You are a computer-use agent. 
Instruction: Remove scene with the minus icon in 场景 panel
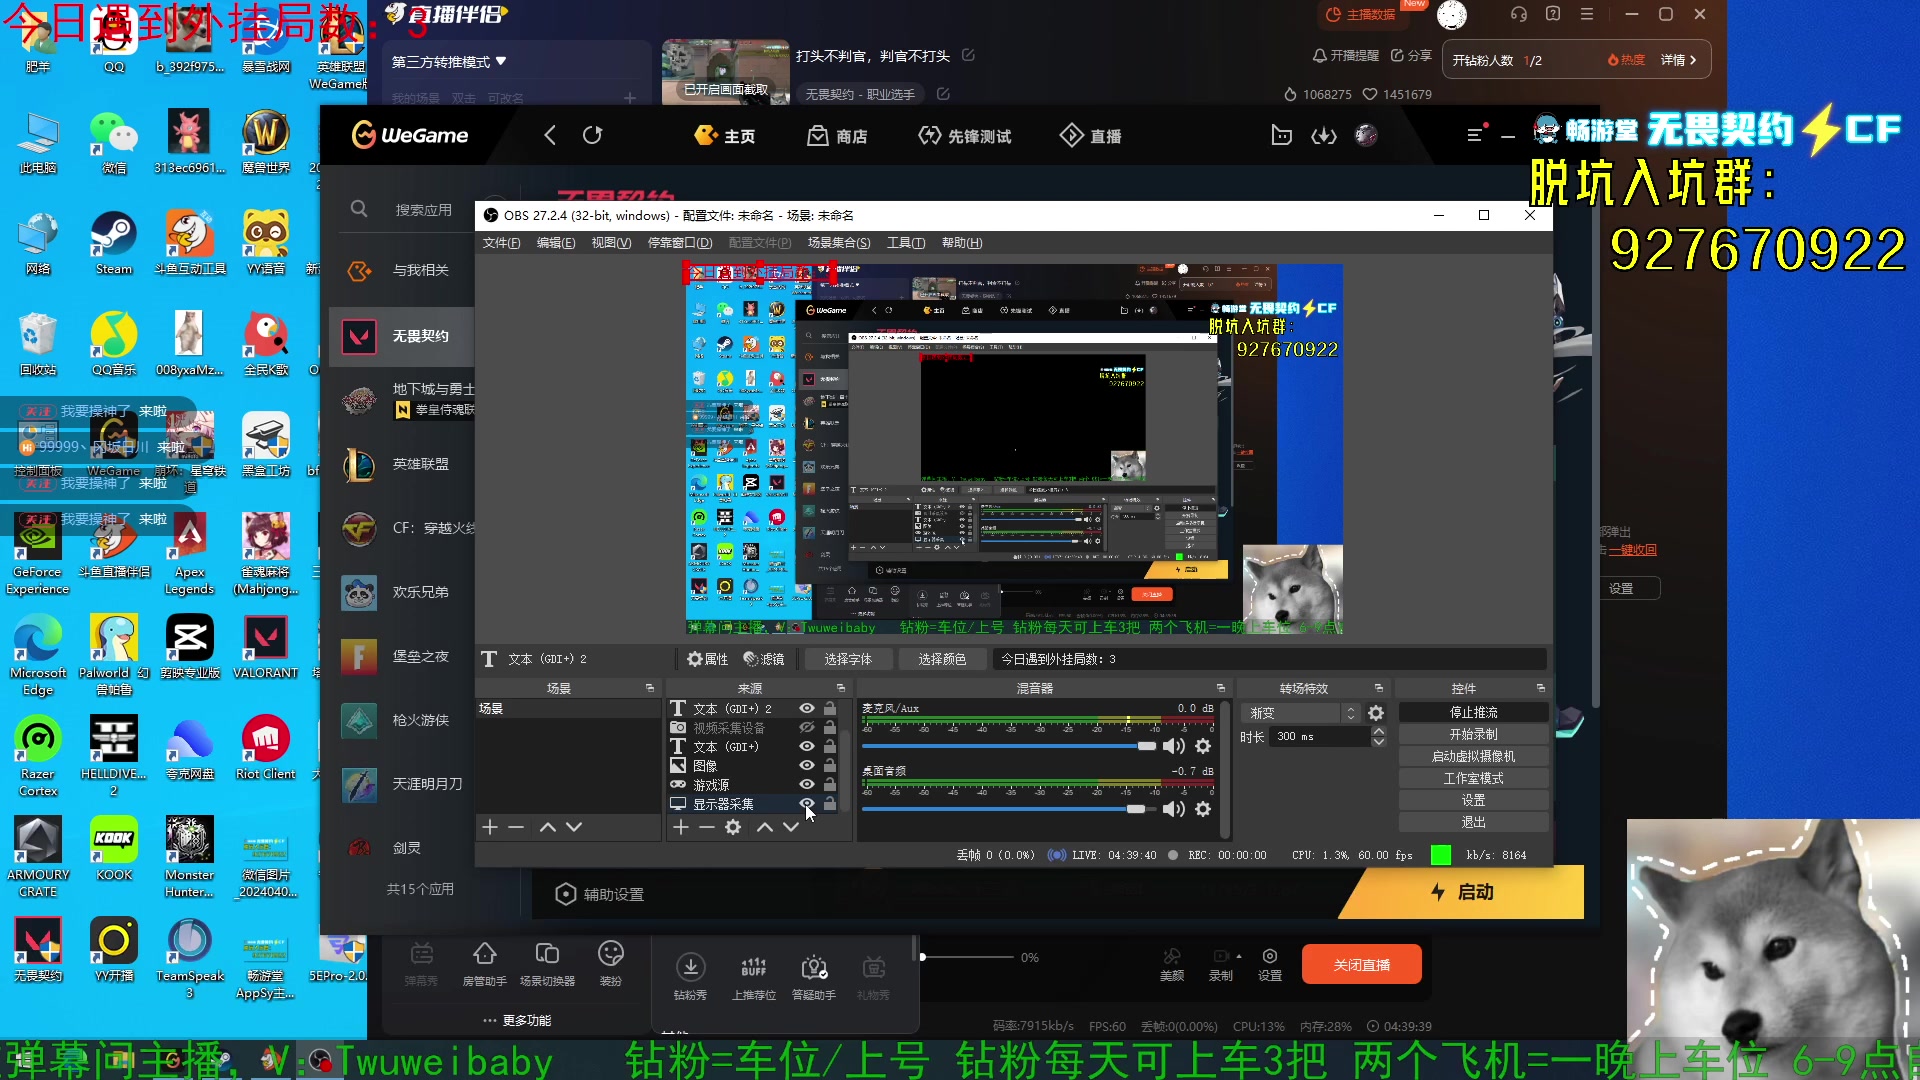pyautogui.click(x=516, y=827)
